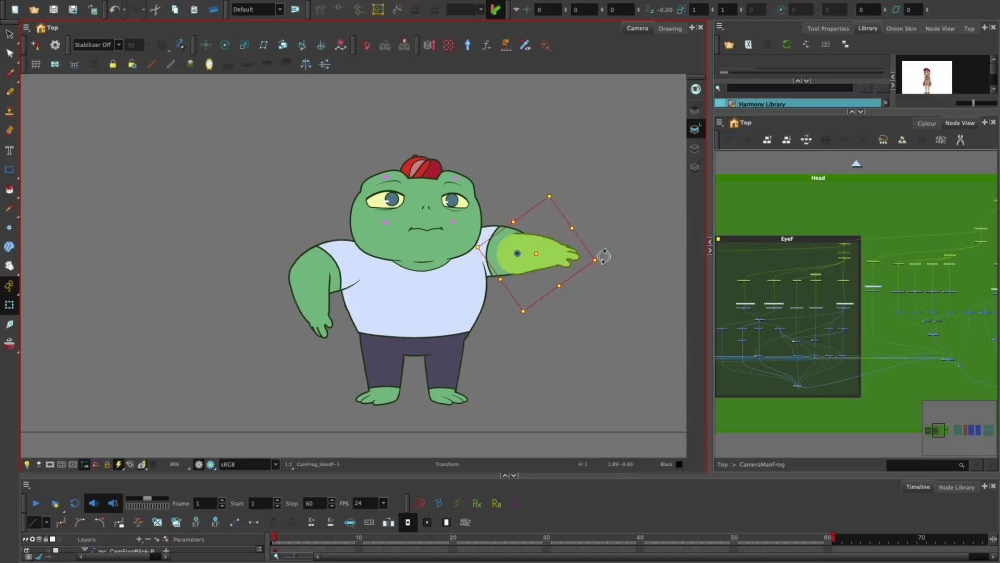
Task: Toggle the light table bulb in Camera status bar
Action: [x=27, y=465]
